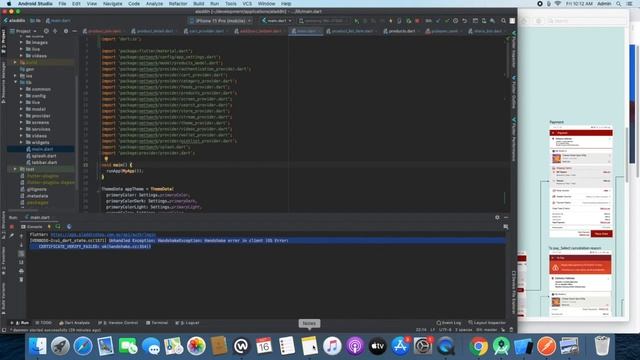
Task: Open Android Studio from the Dock
Action: click(501, 346)
